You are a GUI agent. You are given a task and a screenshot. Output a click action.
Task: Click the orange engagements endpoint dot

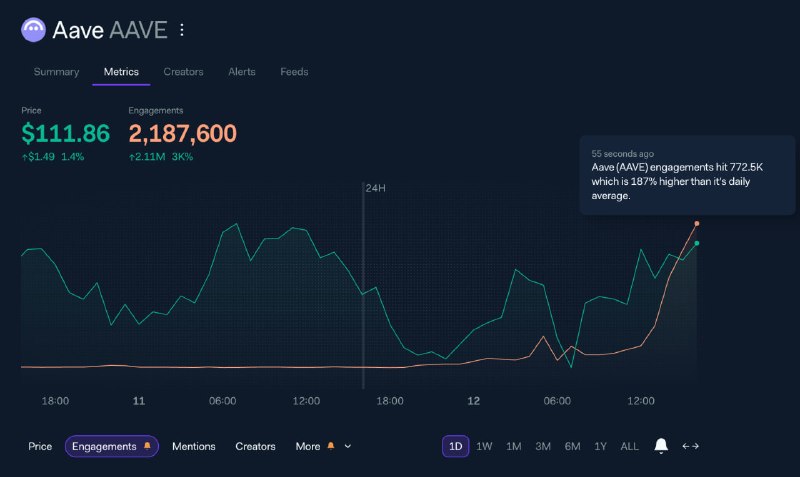[696, 223]
